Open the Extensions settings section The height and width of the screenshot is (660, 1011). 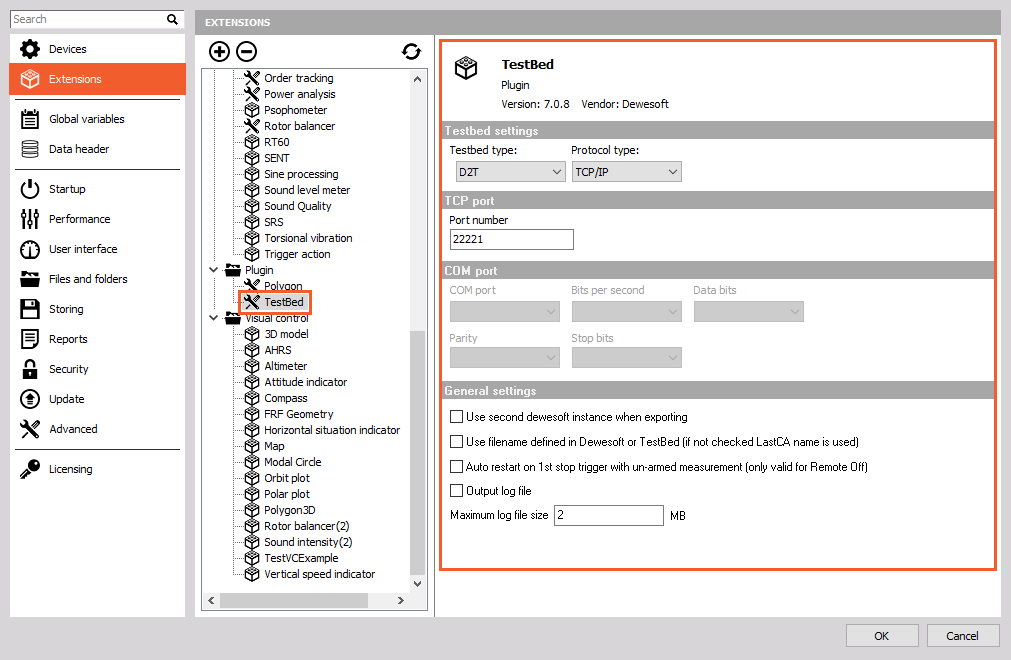point(97,79)
